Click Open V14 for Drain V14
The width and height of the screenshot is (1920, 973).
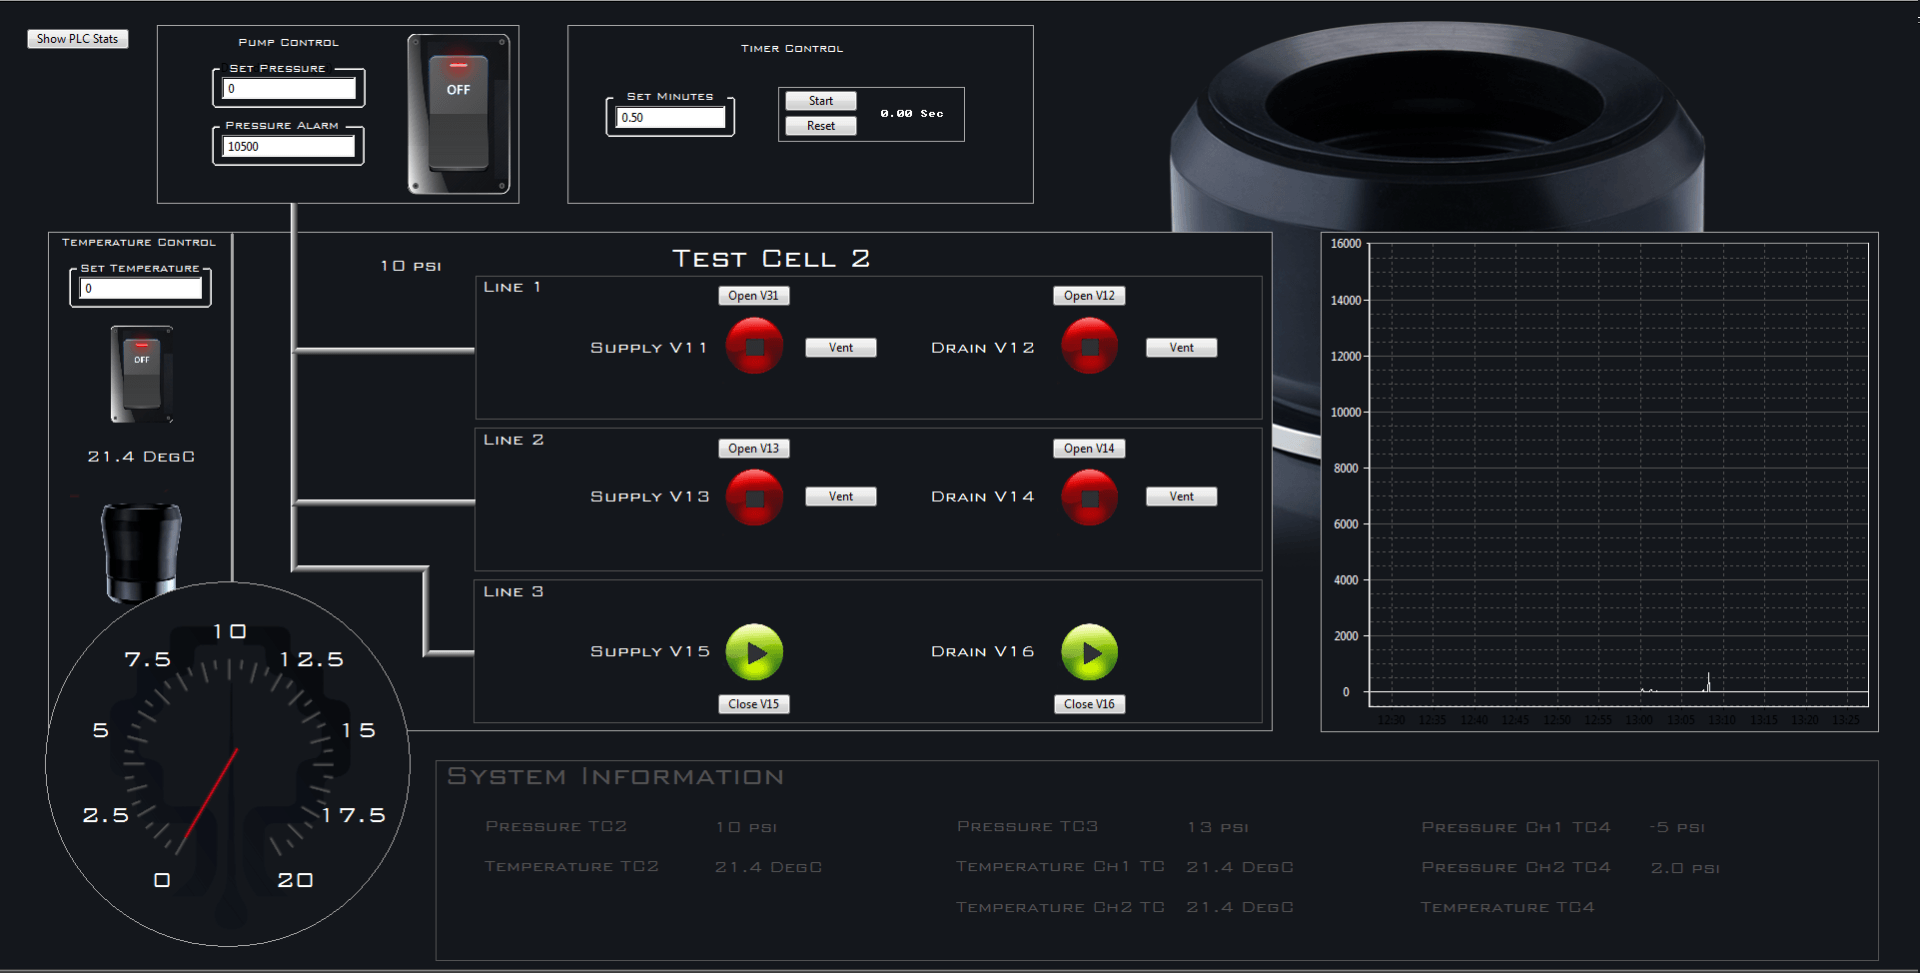[x=1088, y=448]
